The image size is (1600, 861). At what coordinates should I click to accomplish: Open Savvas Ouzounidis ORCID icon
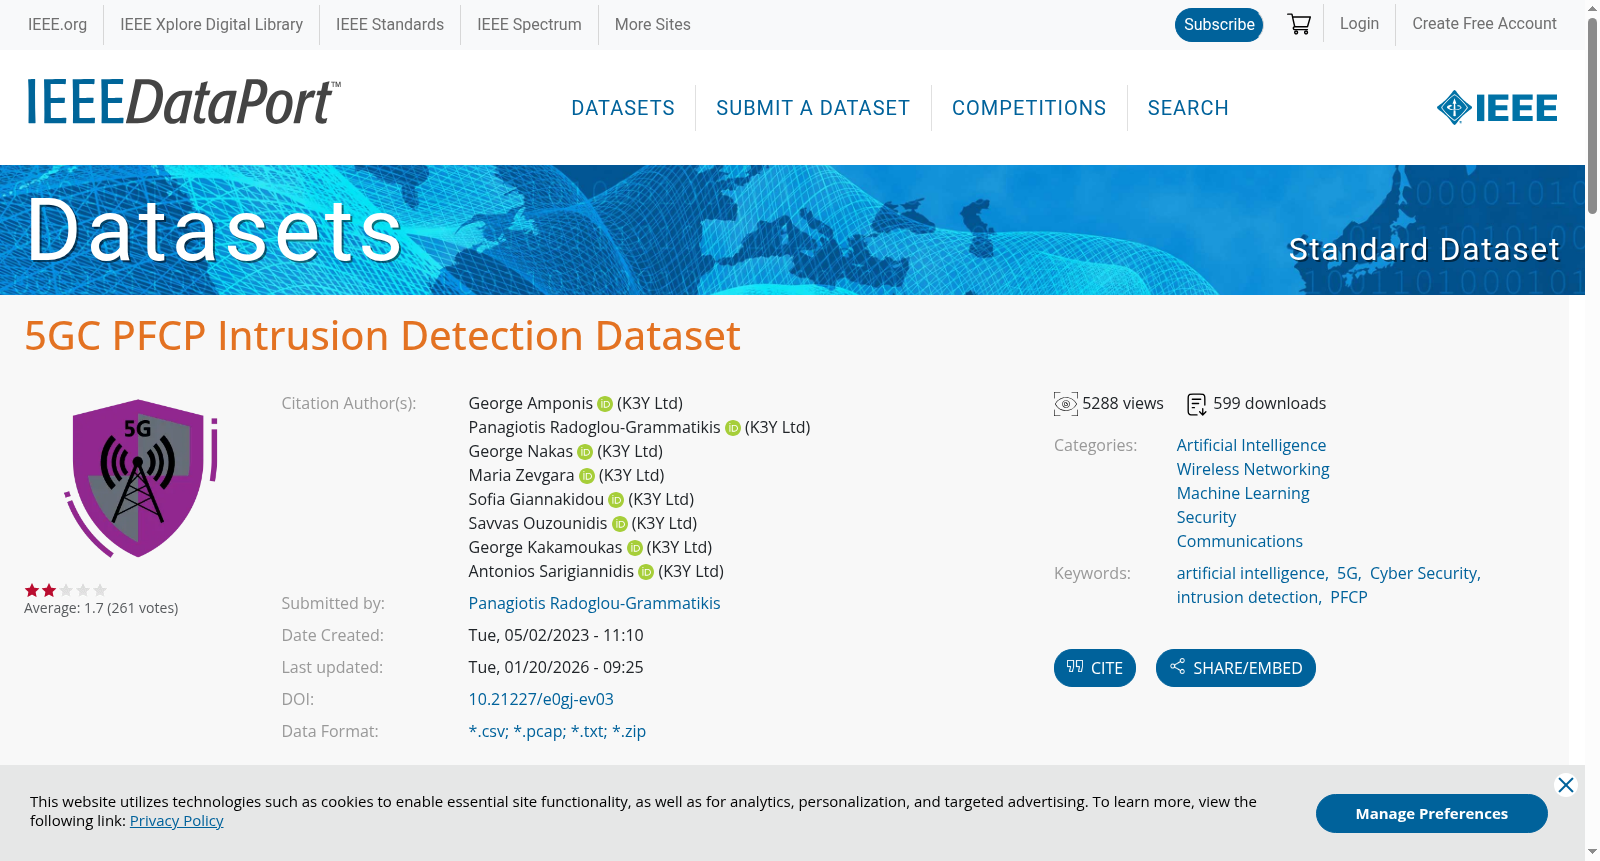[x=620, y=524]
